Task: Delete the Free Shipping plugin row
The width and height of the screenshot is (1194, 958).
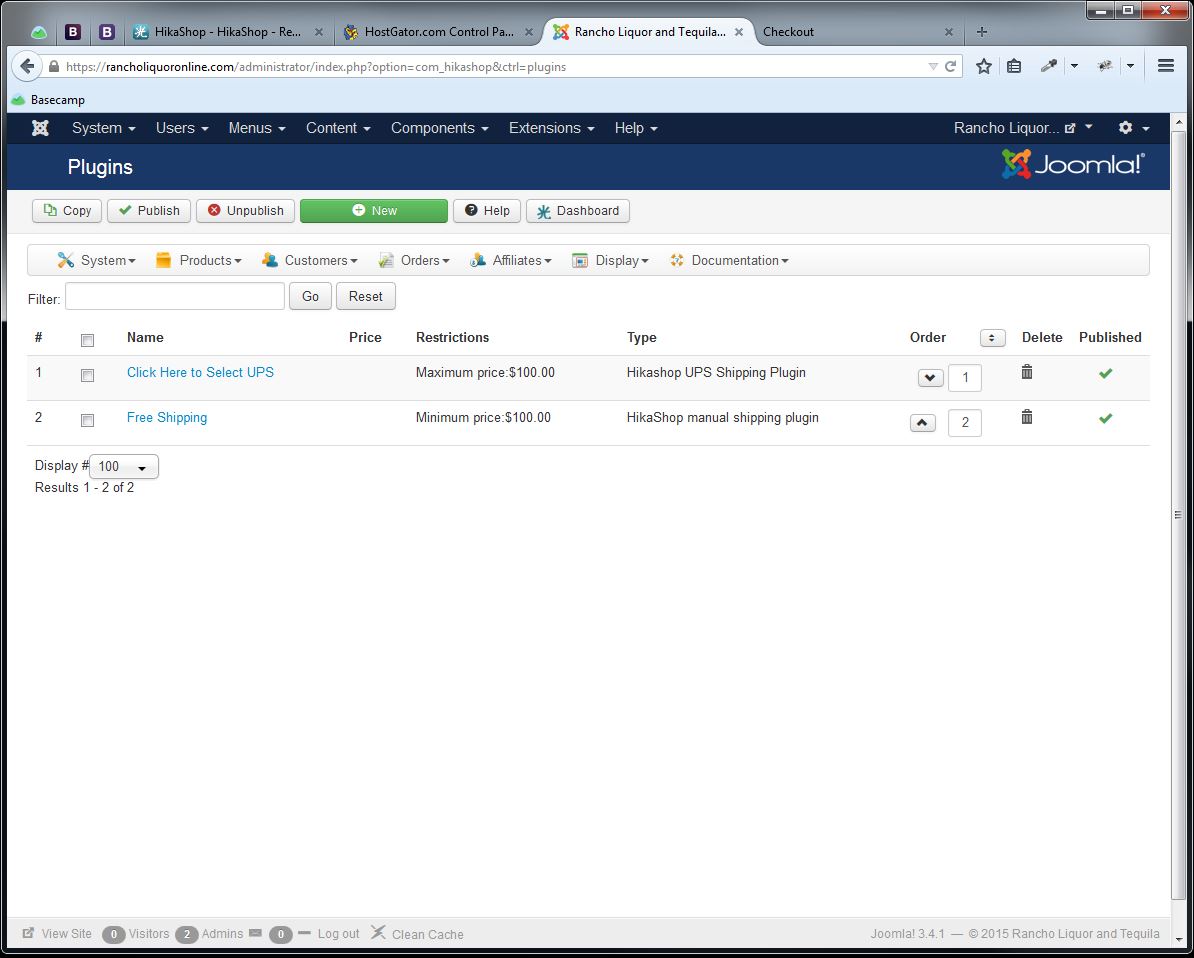Action: 1026,417
